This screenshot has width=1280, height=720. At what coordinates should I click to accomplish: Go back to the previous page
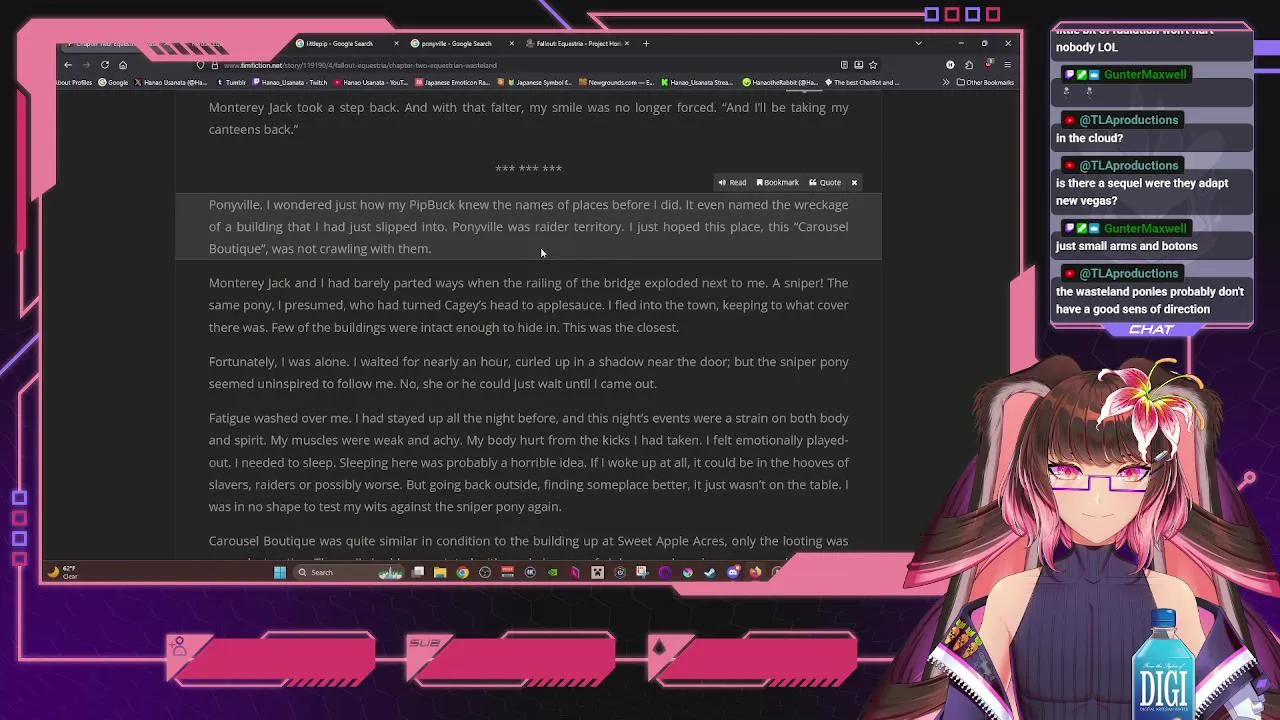point(68,65)
